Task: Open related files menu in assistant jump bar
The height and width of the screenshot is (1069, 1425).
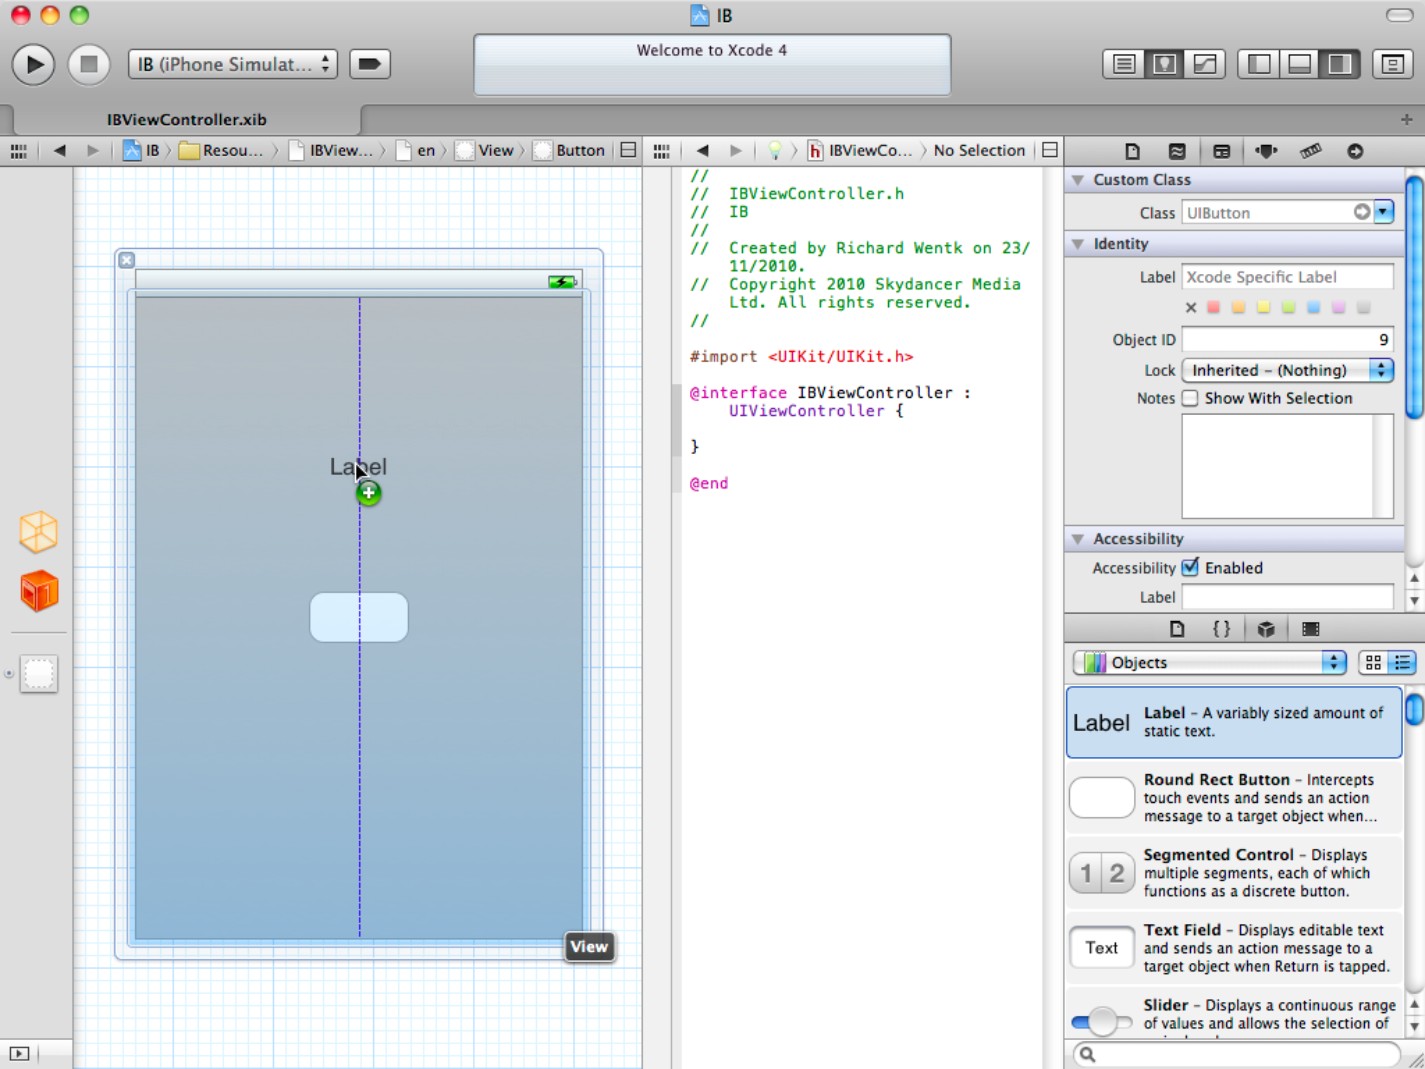Action: [x=661, y=151]
